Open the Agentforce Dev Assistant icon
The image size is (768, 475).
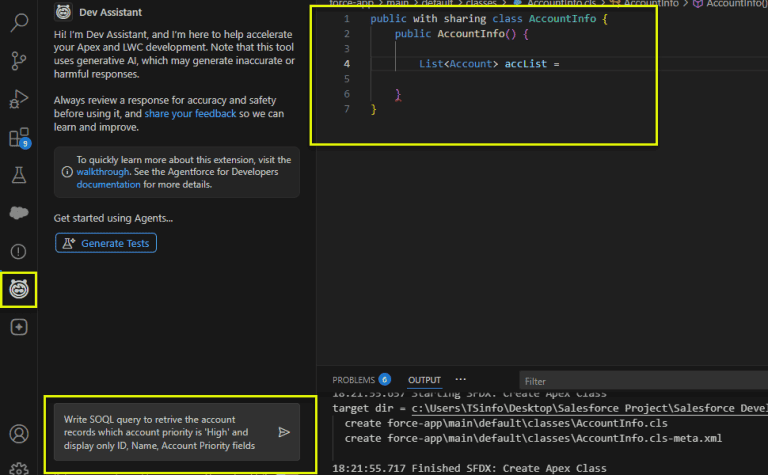[x=19, y=289]
